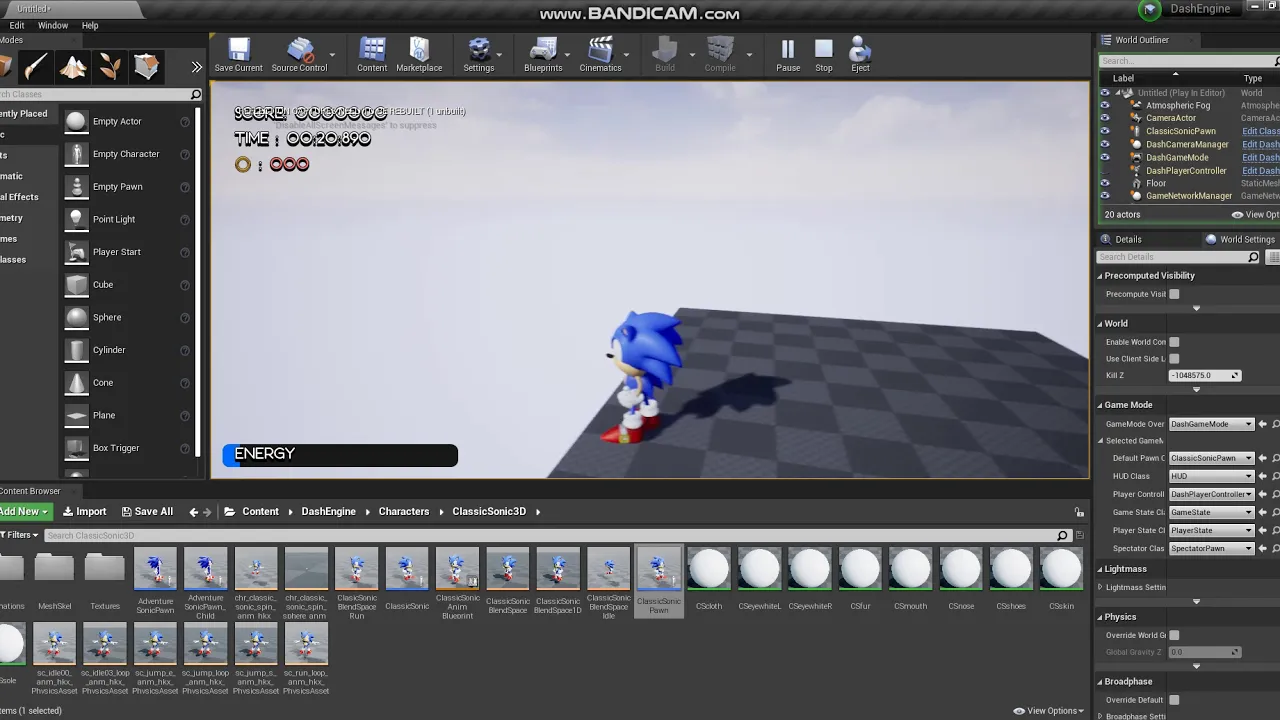Image resolution: width=1280 pixels, height=720 pixels.
Task: Select the Geometry Editing mode icon
Action: point(147,67)
